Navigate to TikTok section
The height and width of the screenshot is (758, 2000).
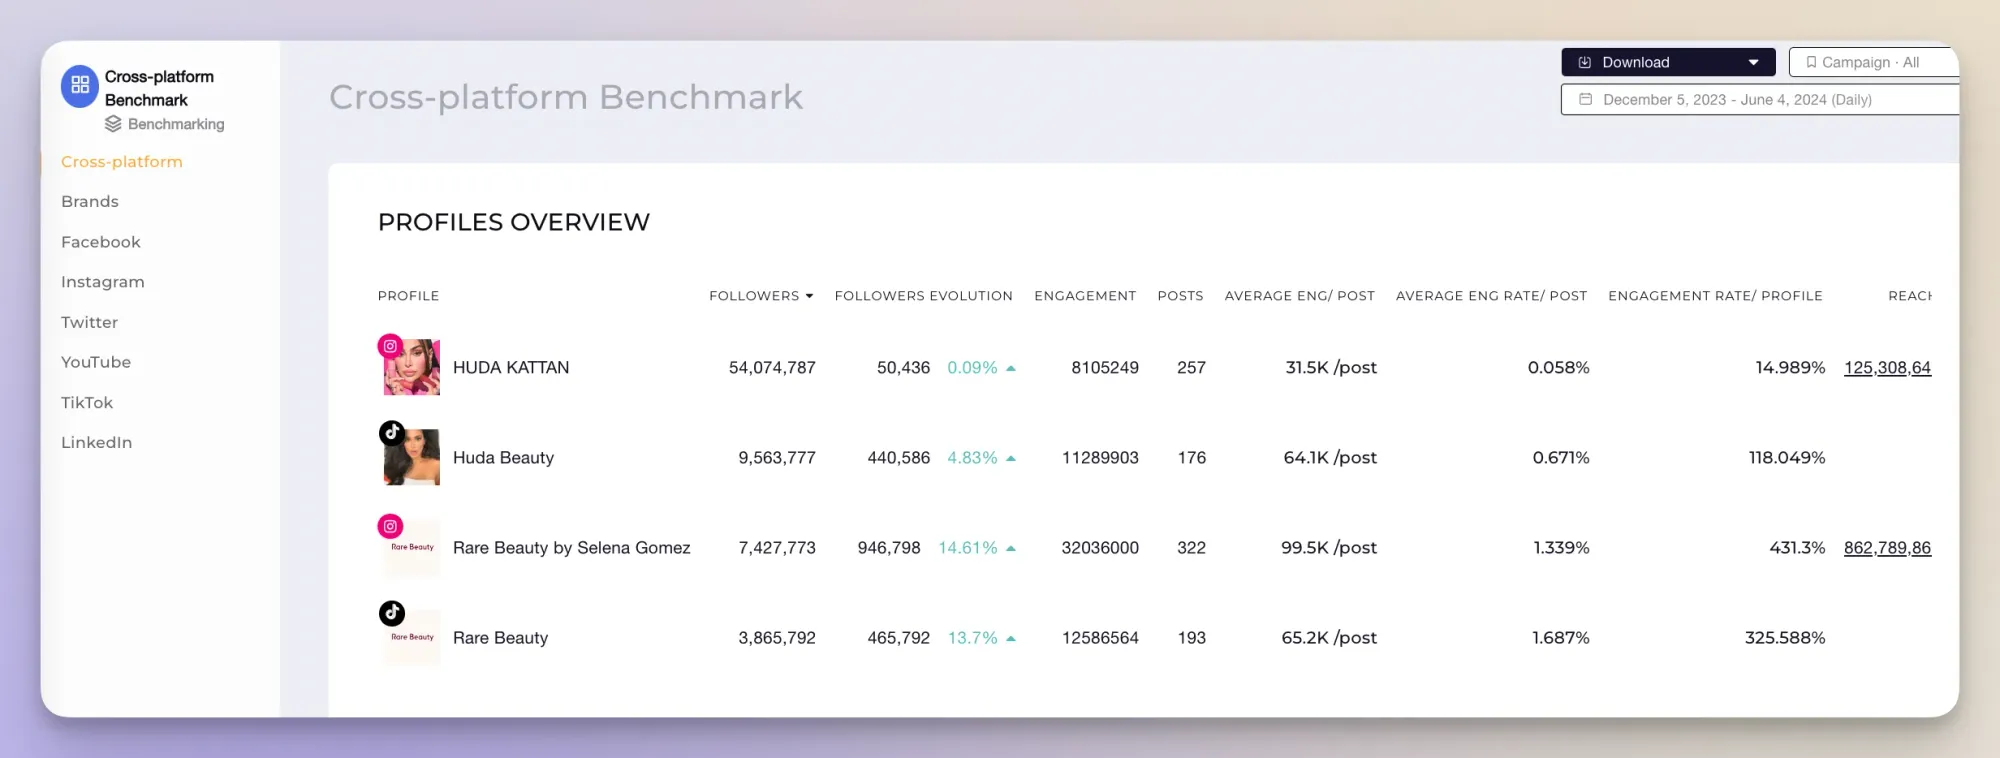pyautogui.click(x=87, y=402)
